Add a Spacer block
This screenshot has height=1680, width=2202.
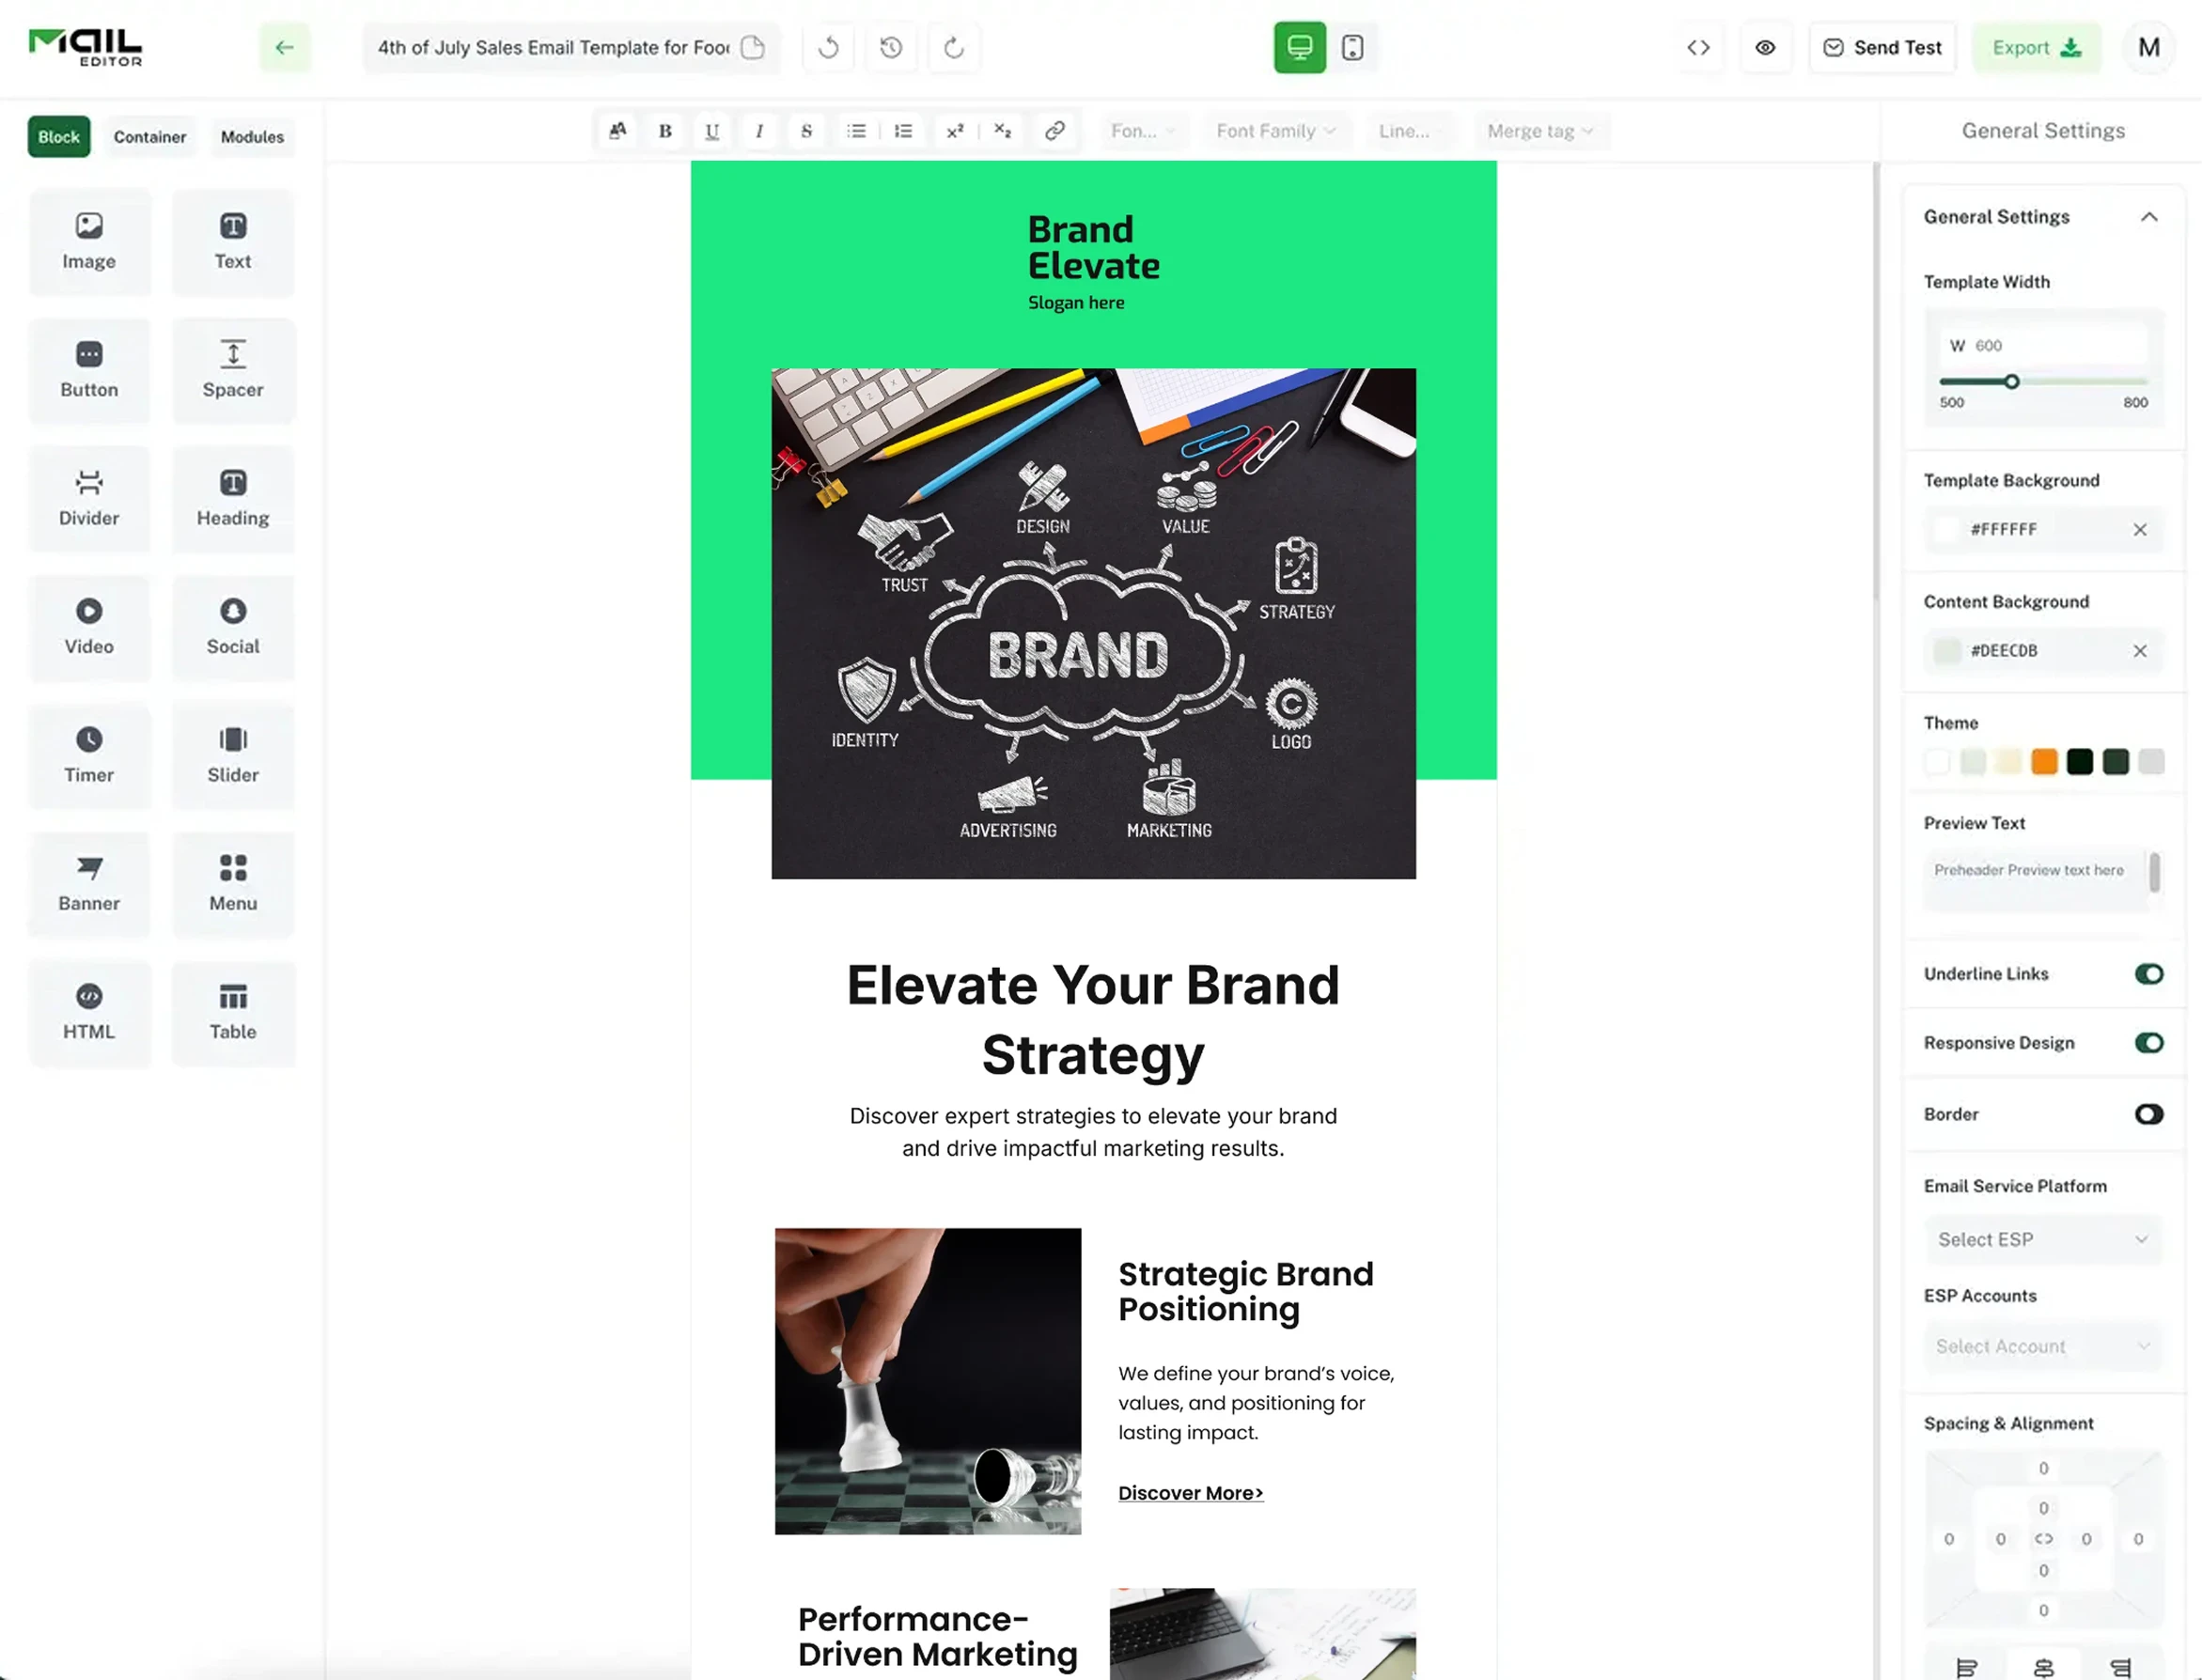coord(233,371)
